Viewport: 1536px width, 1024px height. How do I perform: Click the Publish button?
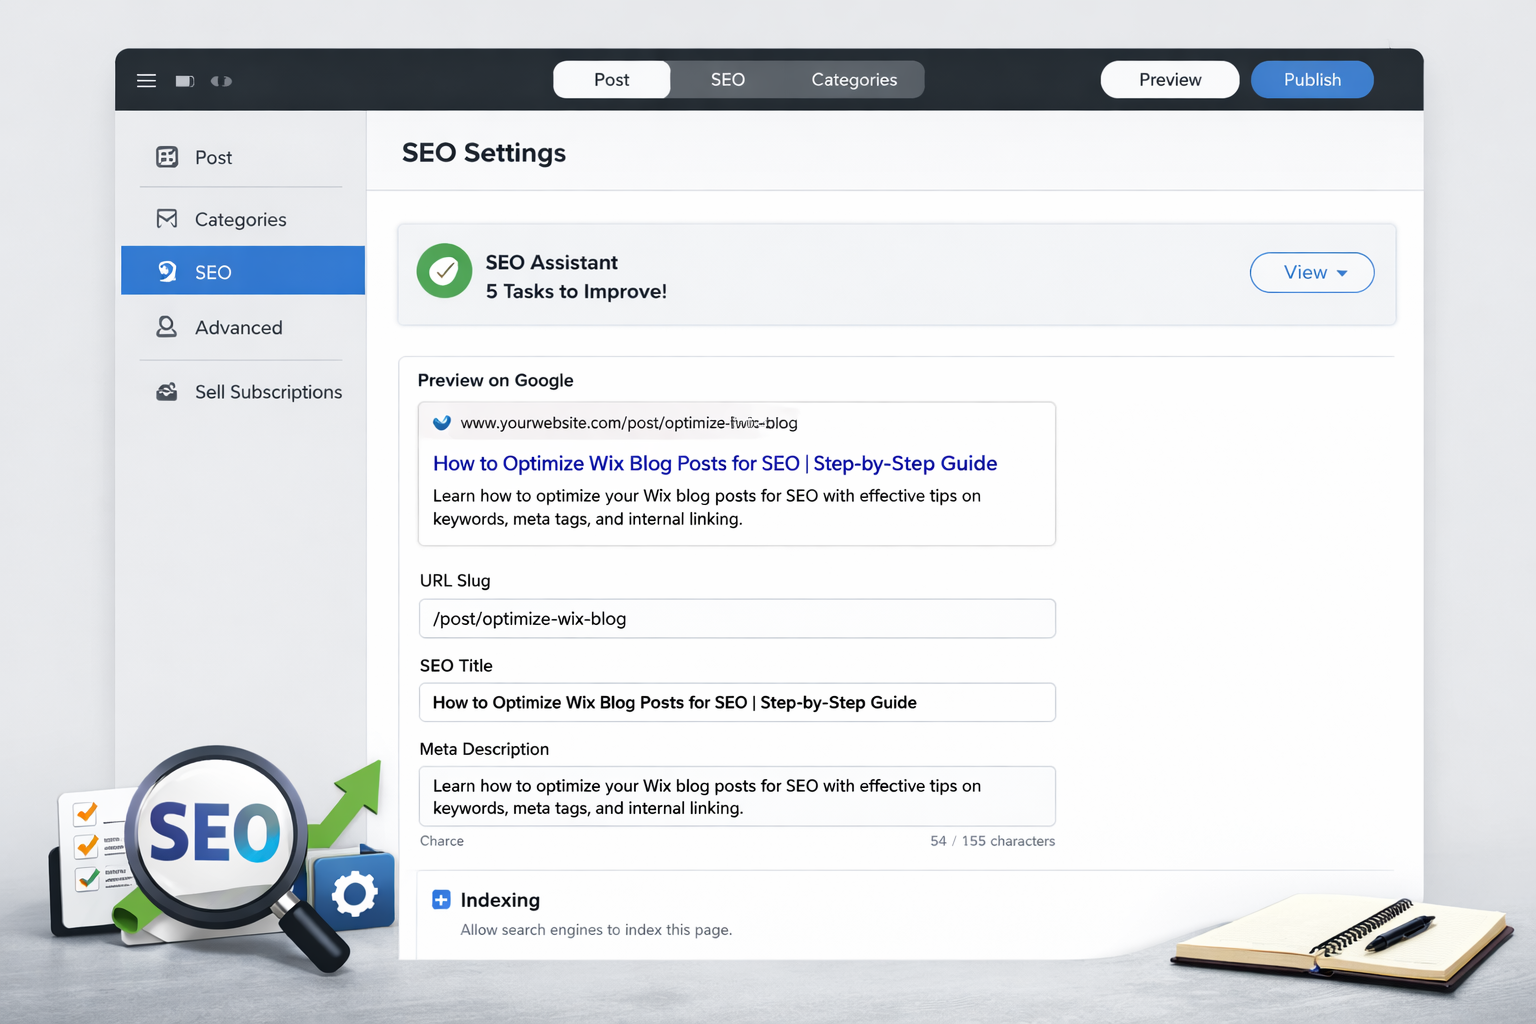pyautogui.click(x=1312, y=80)
